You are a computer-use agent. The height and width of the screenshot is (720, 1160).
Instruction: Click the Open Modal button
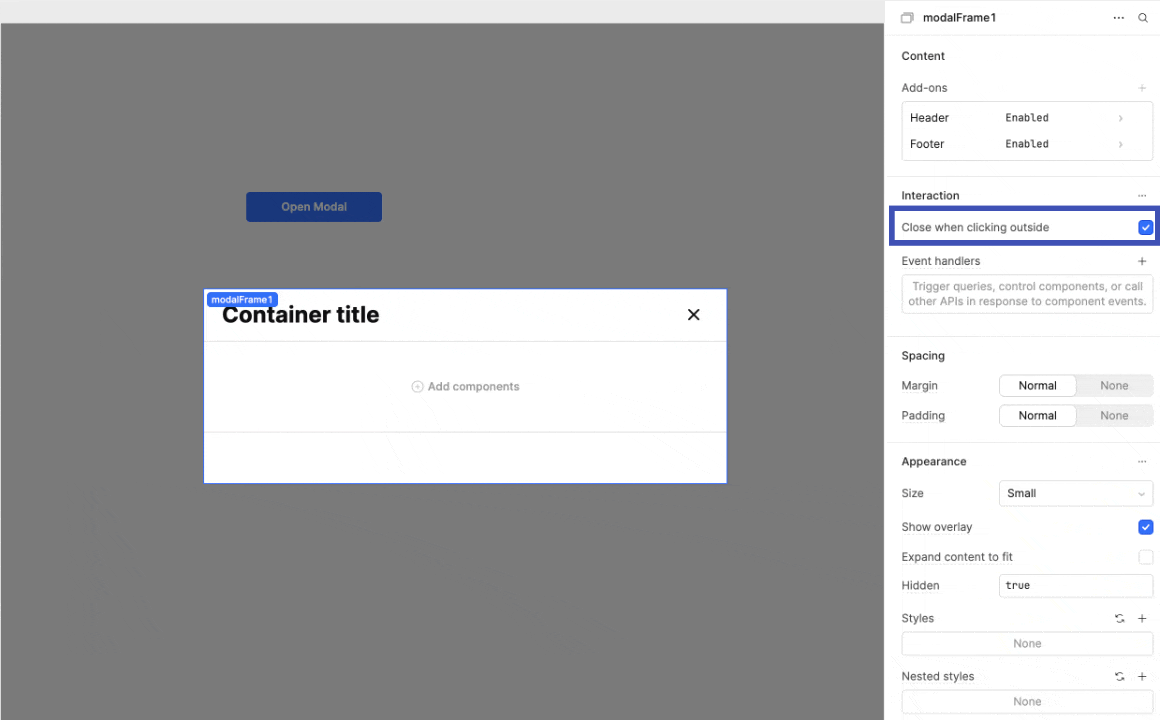[x=313, y=206]
